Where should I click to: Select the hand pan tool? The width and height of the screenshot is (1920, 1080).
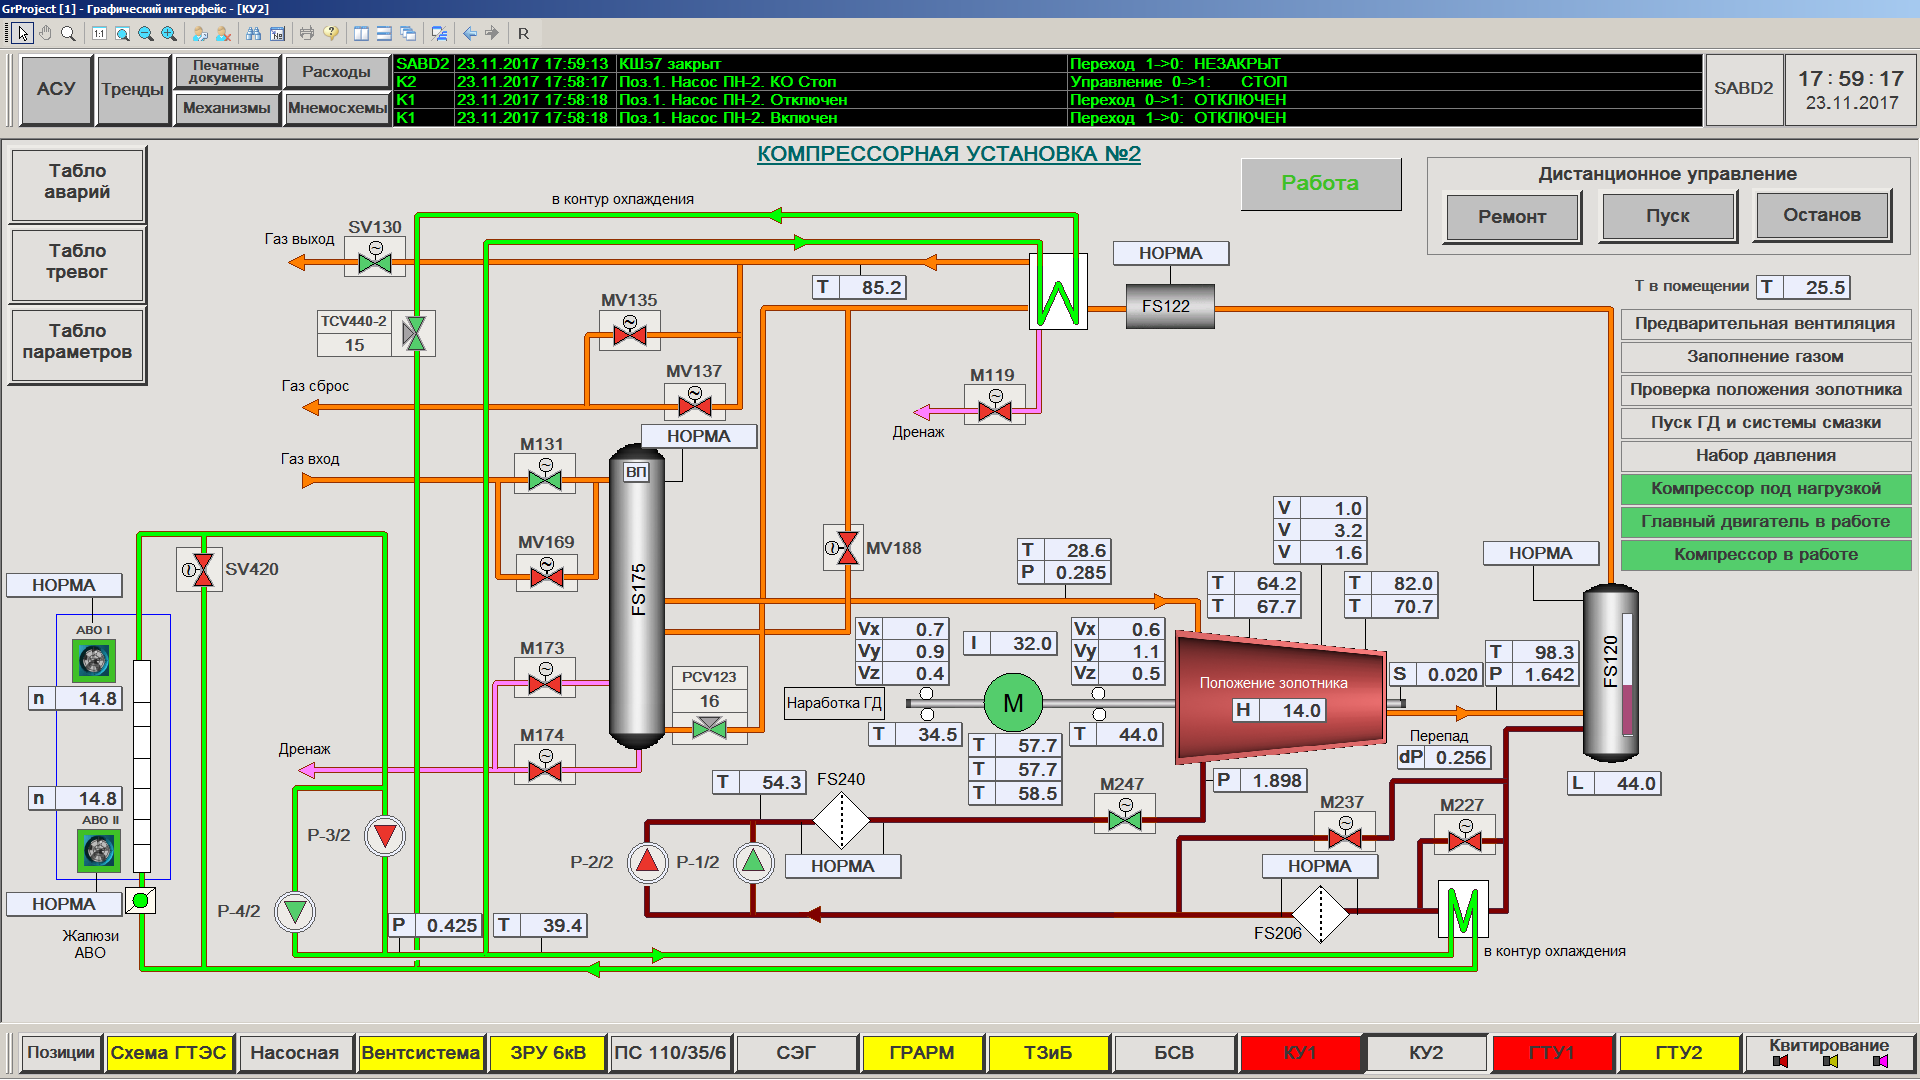45,33
